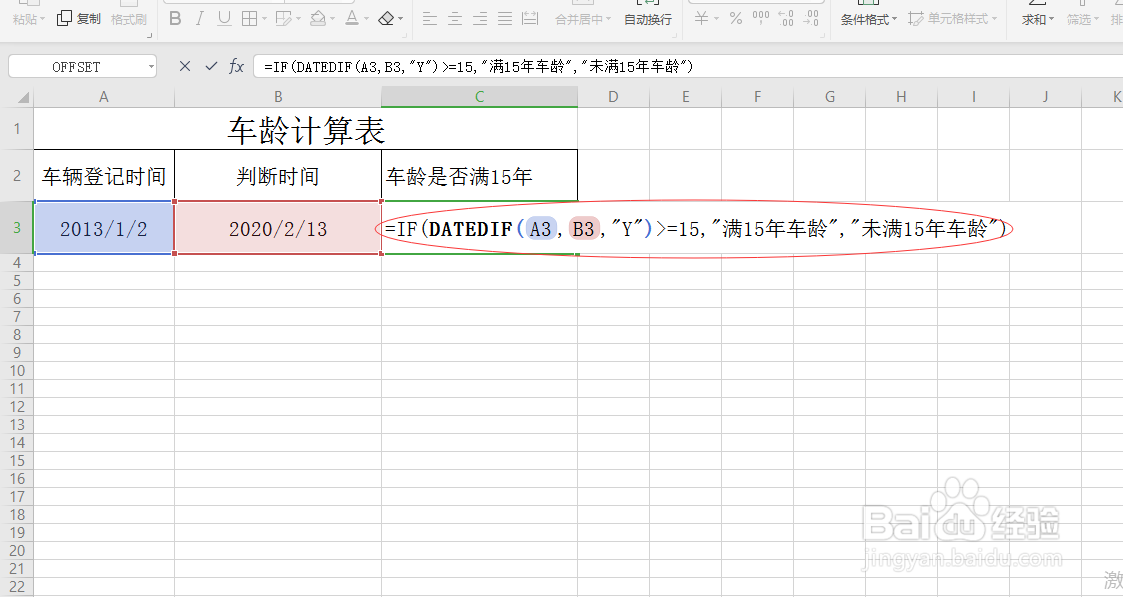Select all cells with the corner button

(x=17, y=97)
